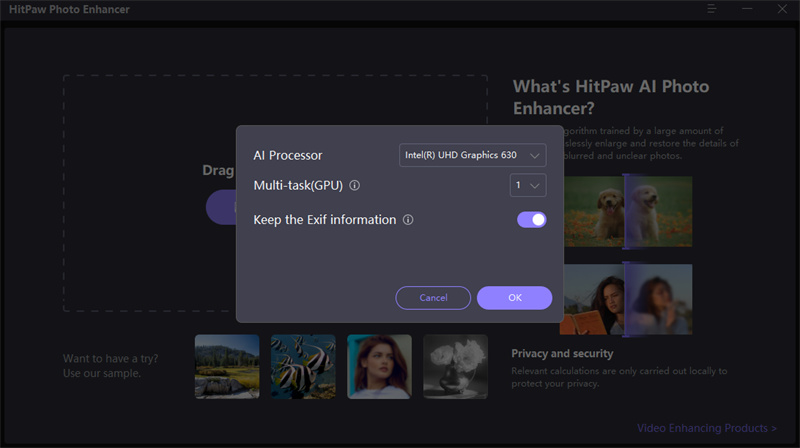Select the woman portrait sample image
Image resolution: width=800 pixels, height=448 pixels.
(379, 366)
